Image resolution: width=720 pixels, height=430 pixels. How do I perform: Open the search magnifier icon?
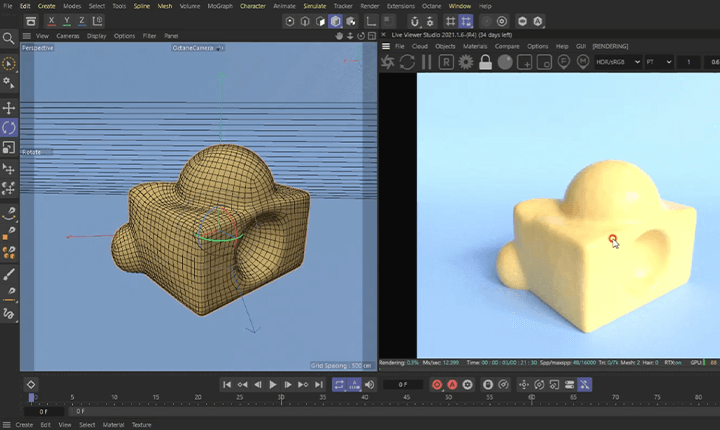tap(8, 38)
